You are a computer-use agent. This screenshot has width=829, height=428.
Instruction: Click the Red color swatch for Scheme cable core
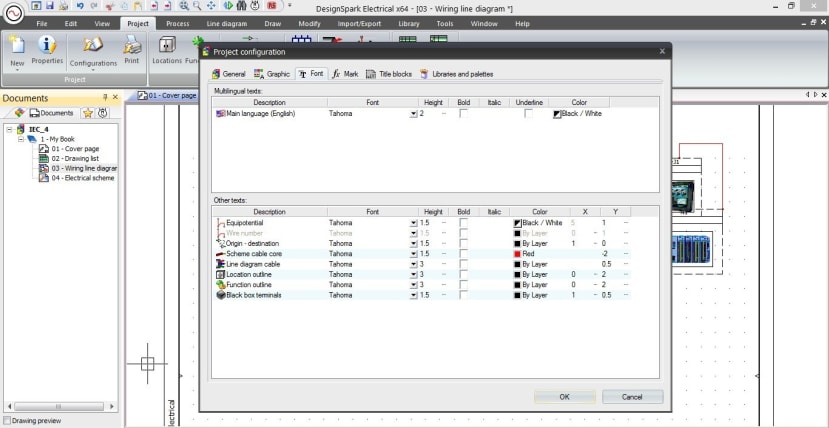tap(518, 254)
